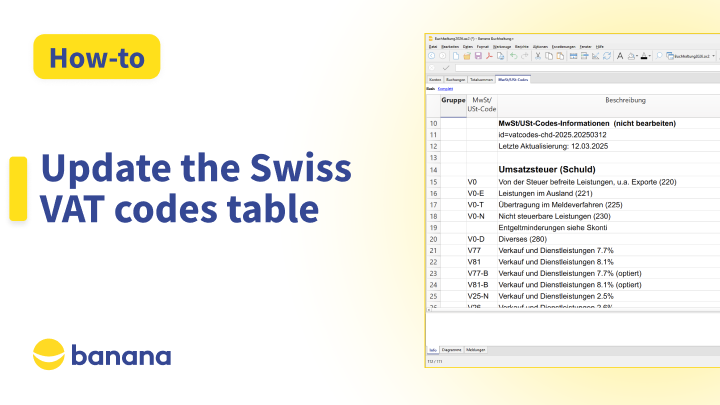Click the Komplett view link

tap(445, 89)
